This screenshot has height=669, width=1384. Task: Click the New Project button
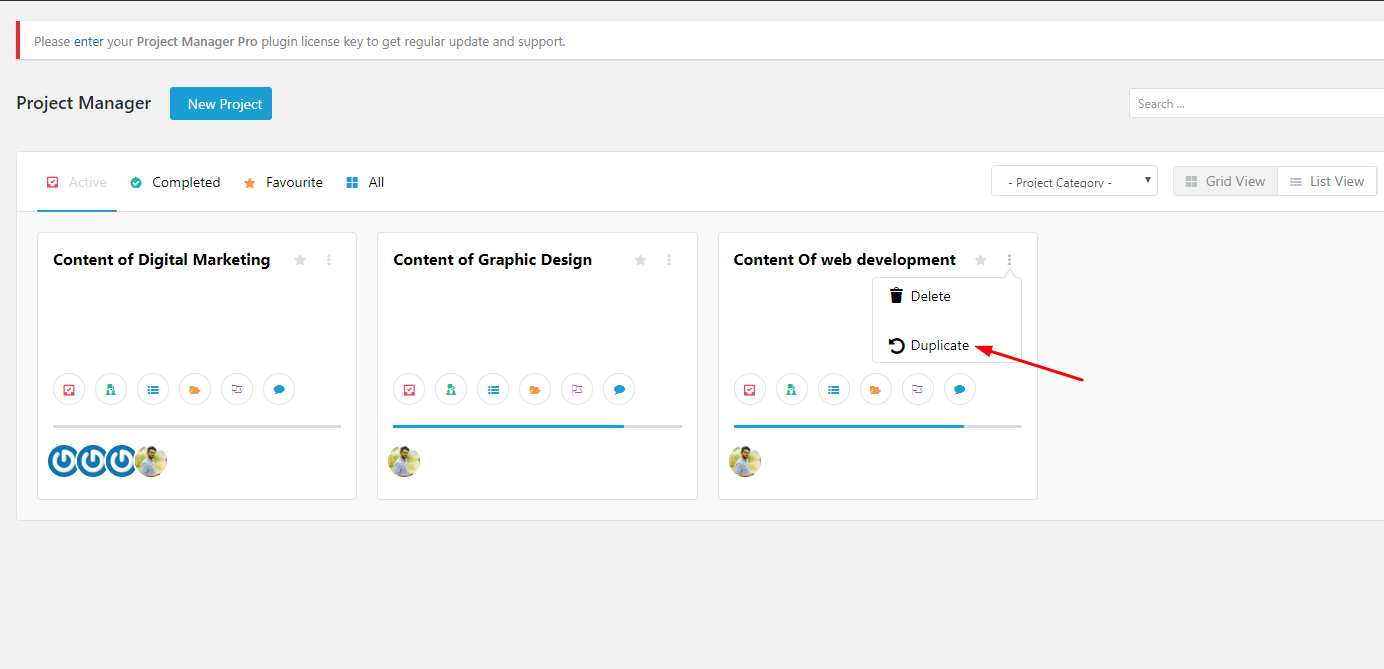(221, 104)
